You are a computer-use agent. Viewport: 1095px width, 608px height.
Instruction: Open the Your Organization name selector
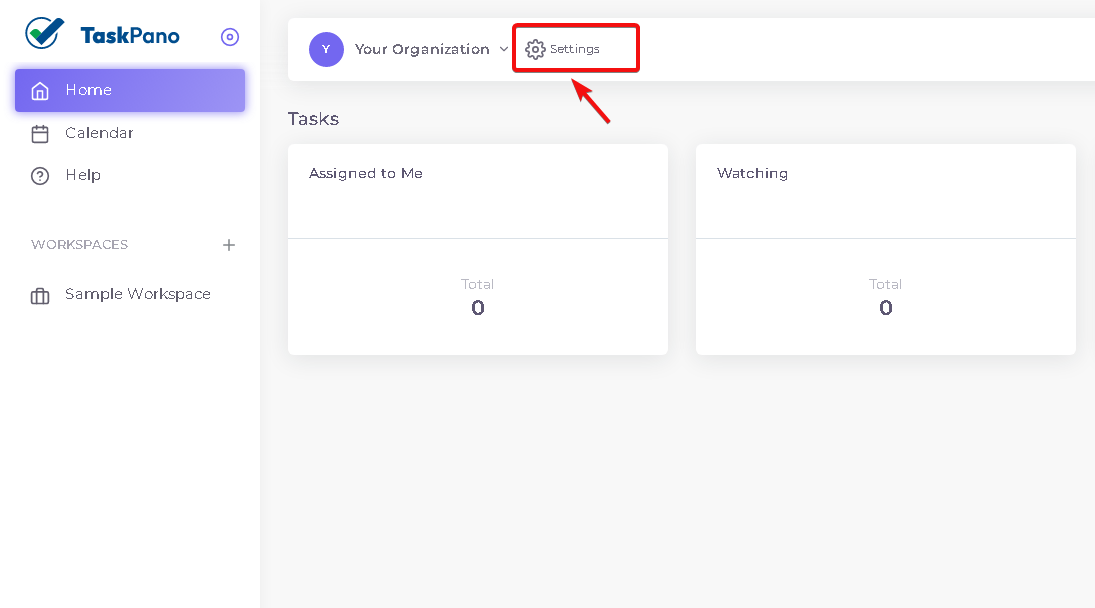click(422, 50)
